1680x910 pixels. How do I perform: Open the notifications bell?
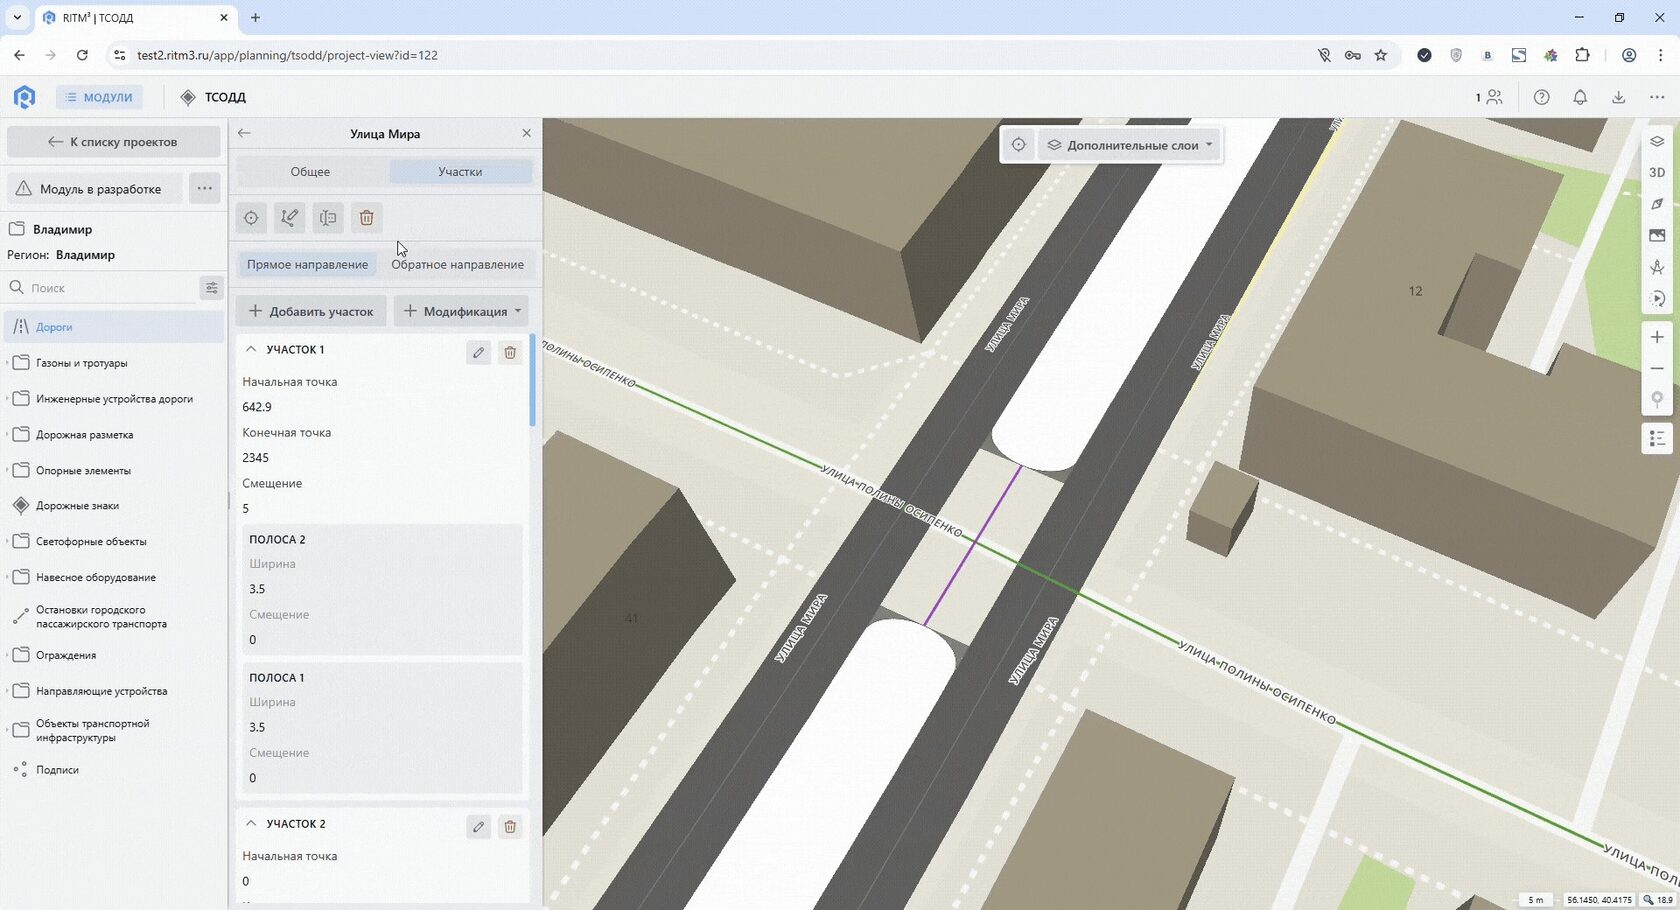(x=1580, y=97)
